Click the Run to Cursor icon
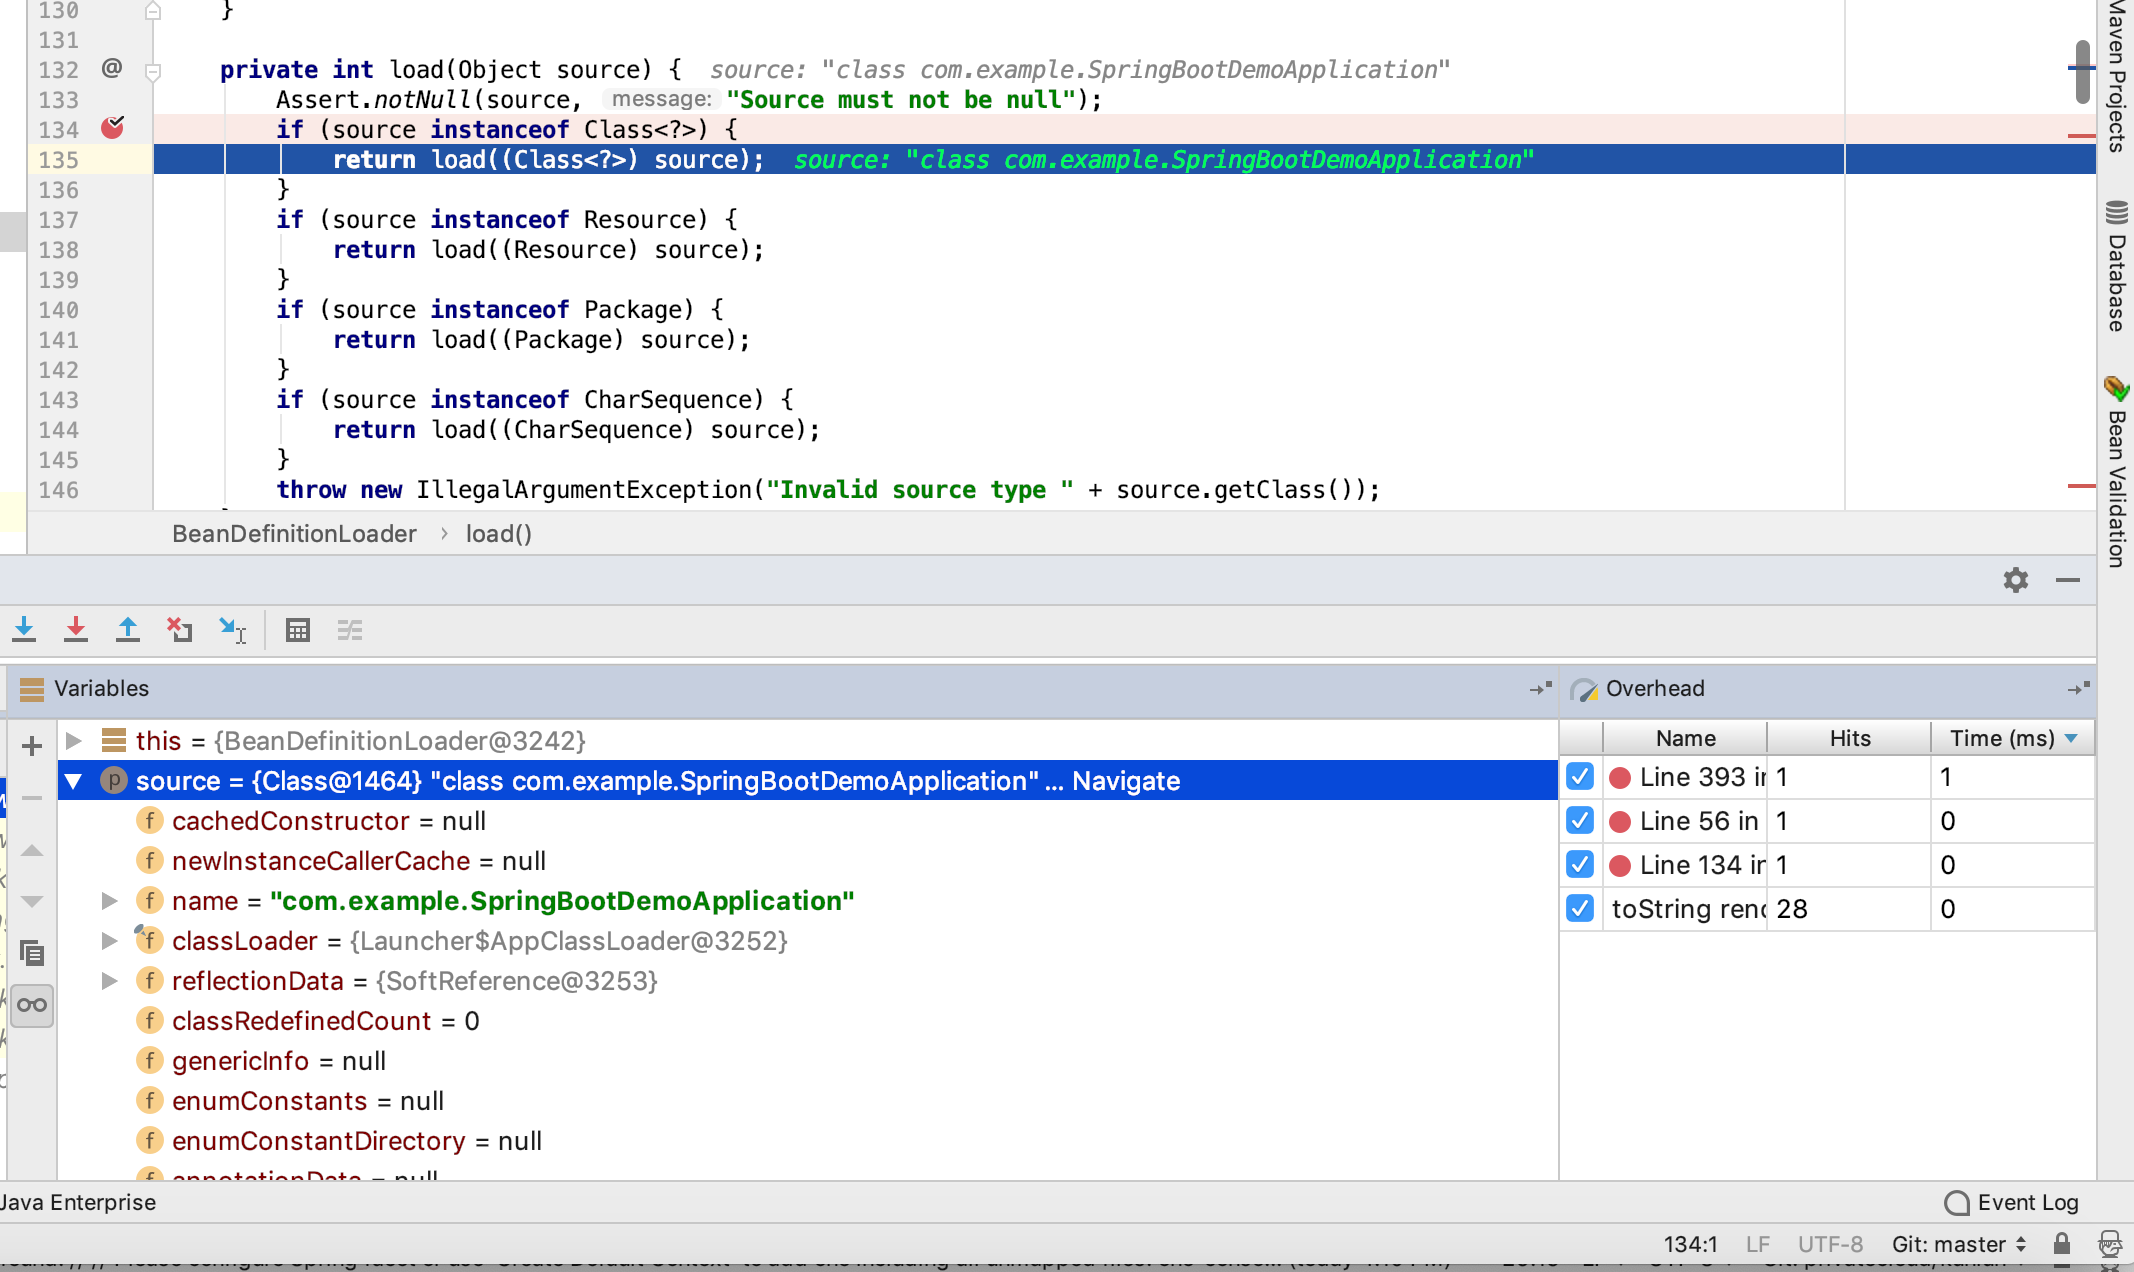2134x1272 pixels. point(232,630)
